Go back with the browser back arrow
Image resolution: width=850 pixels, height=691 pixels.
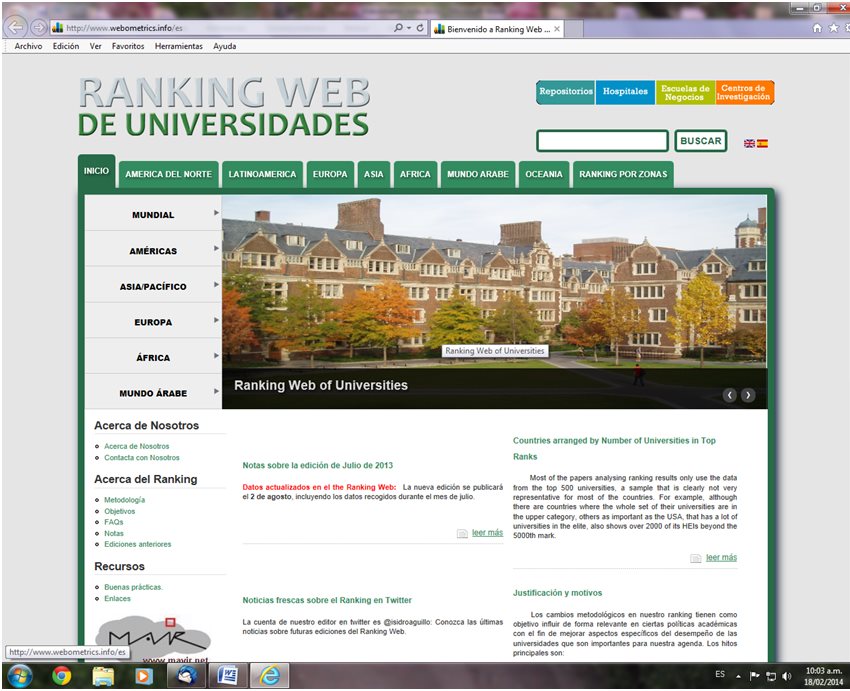pos(15,27)
